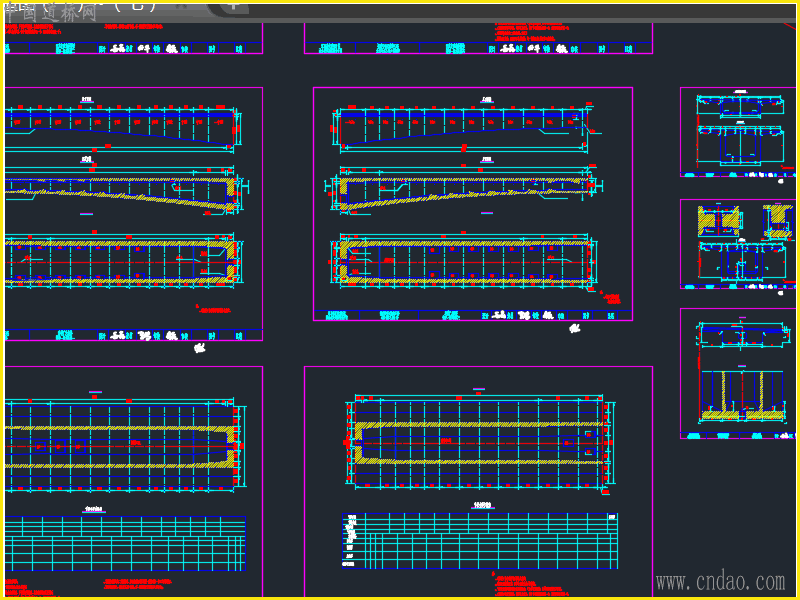Select the data table in bottom center sheet

point(480,541)
